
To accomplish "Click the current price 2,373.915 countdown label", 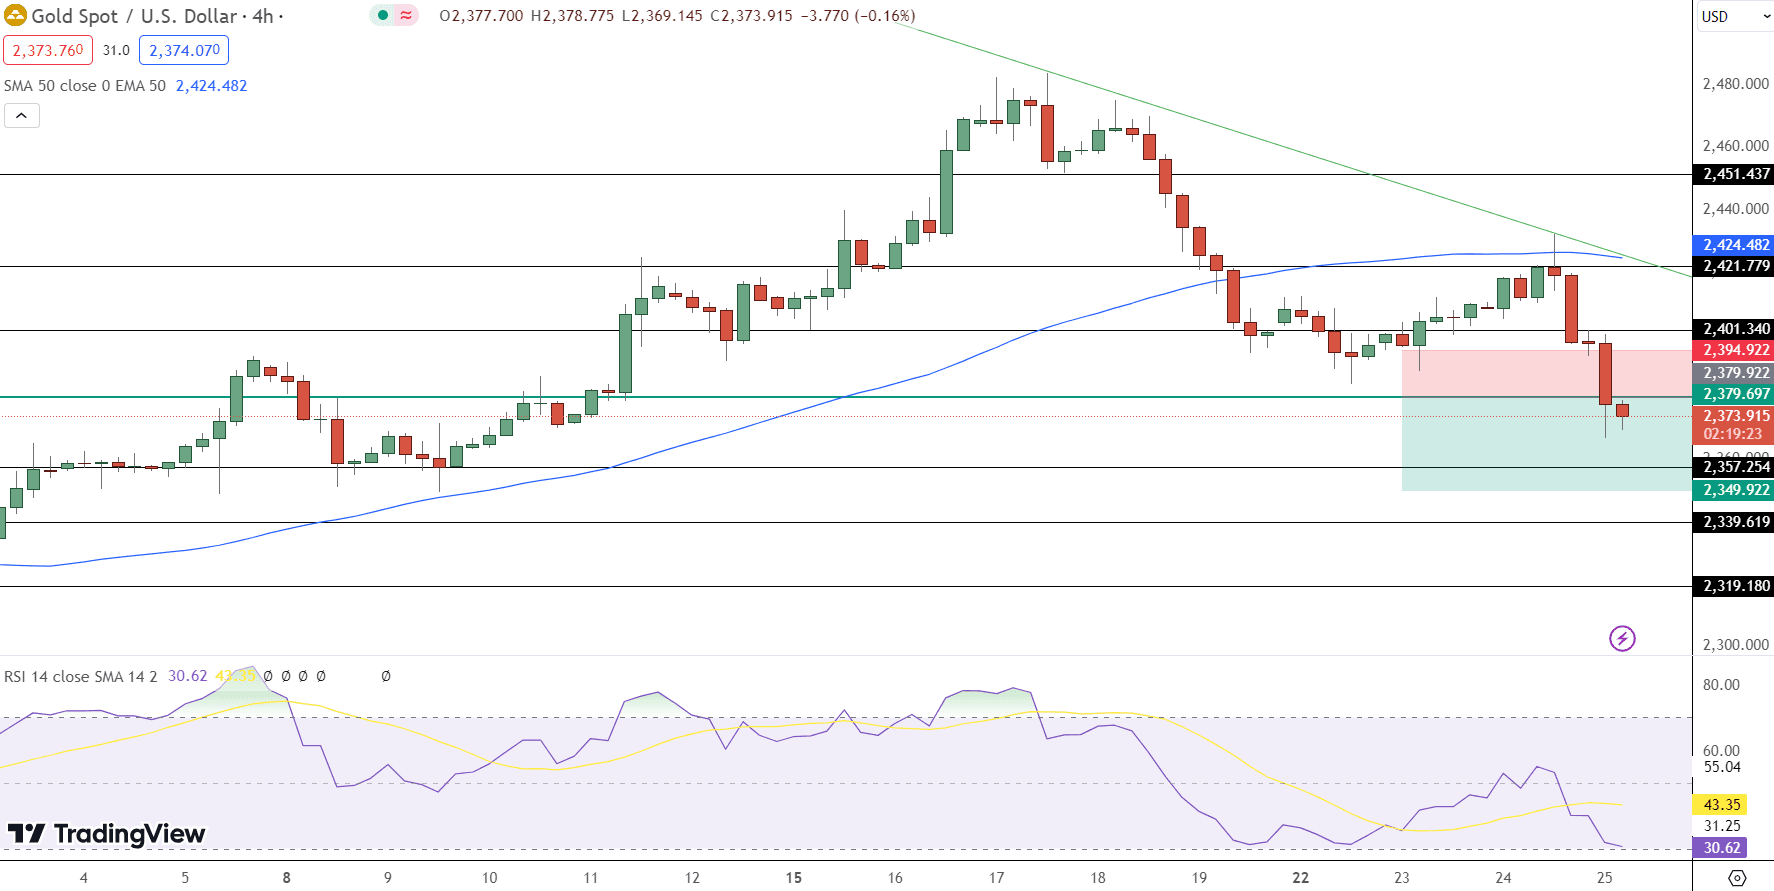I will (x=1733, y=425).
